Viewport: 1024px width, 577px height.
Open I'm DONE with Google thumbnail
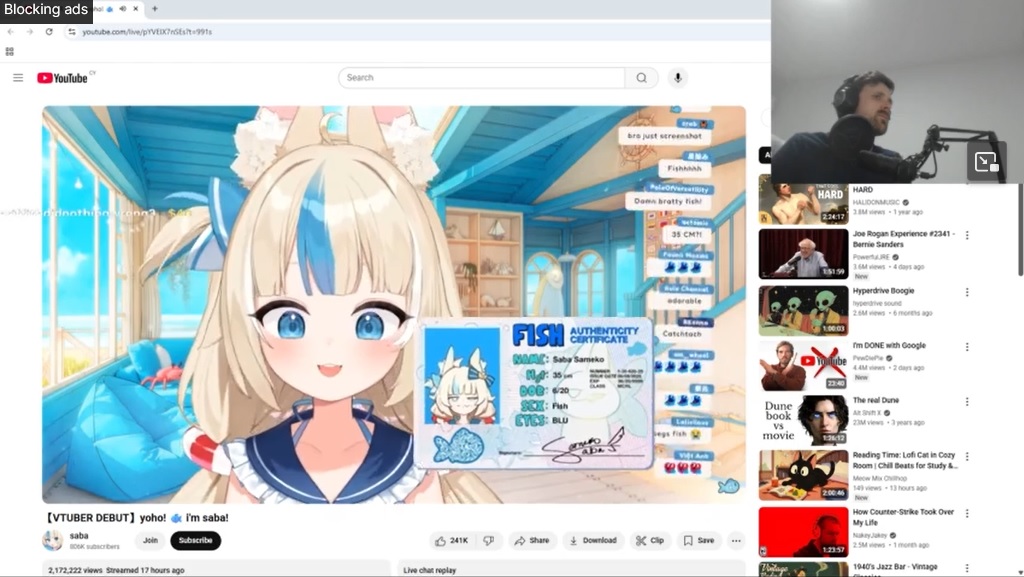[x=803, y=366]
